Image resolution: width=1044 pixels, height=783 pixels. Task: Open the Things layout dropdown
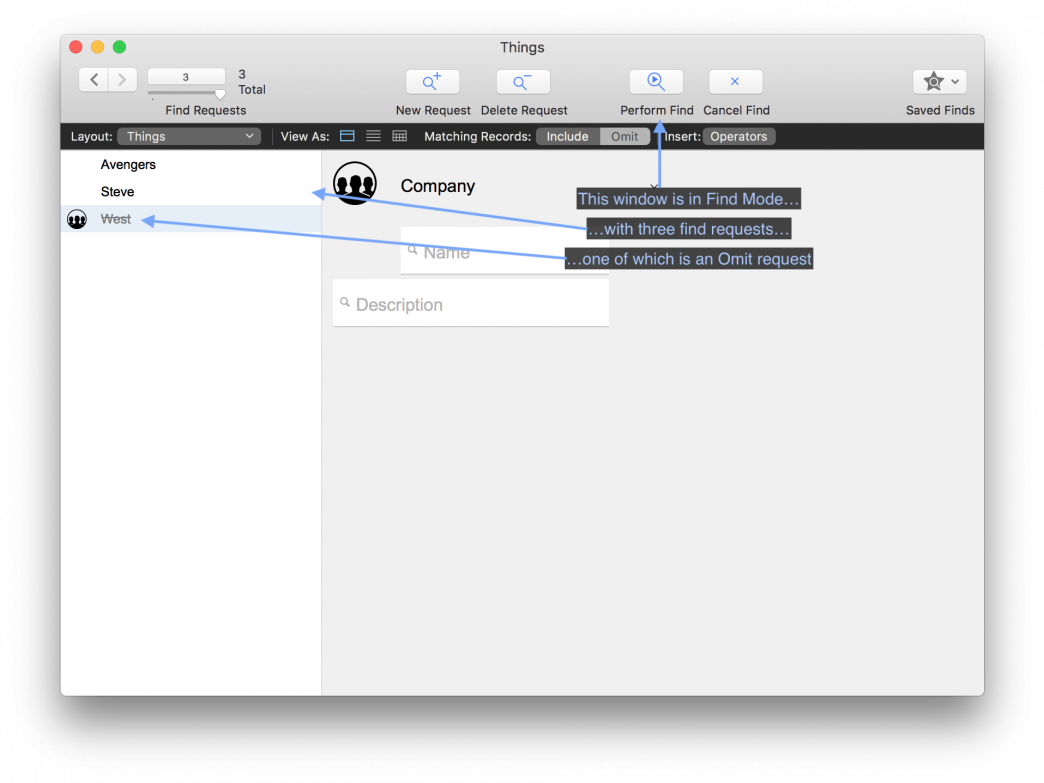[189, 136]
